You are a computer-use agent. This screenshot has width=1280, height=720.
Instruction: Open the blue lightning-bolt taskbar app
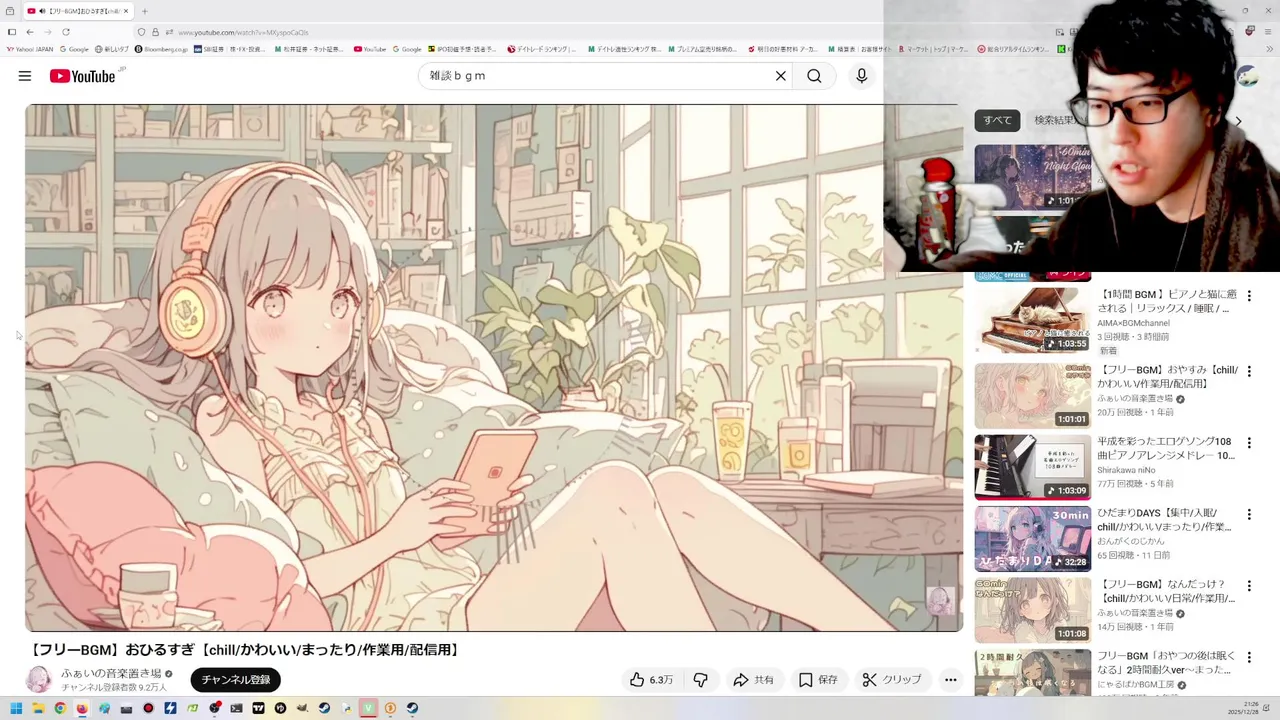pos(170,708)
